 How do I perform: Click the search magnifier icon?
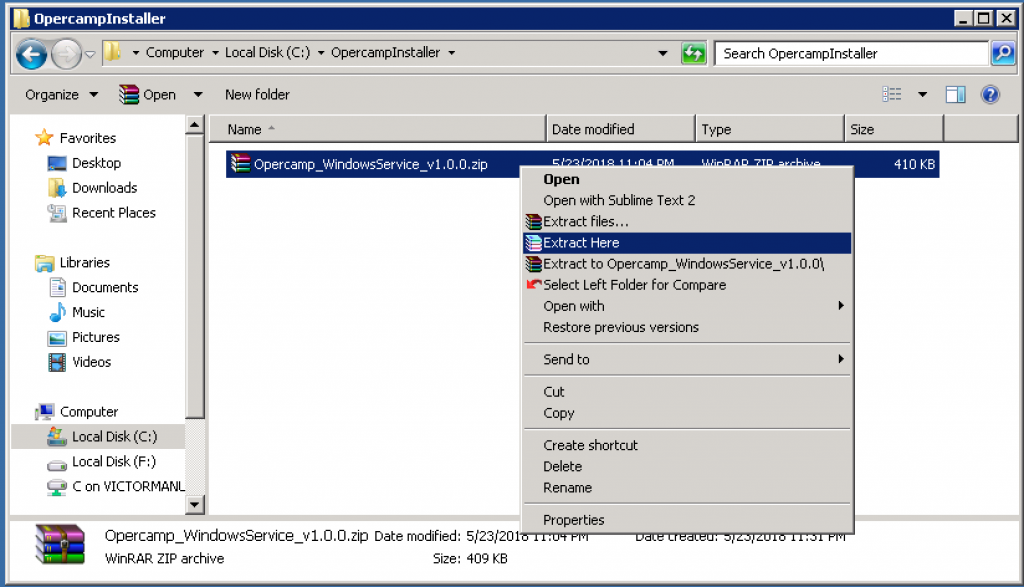[1002, 53]
